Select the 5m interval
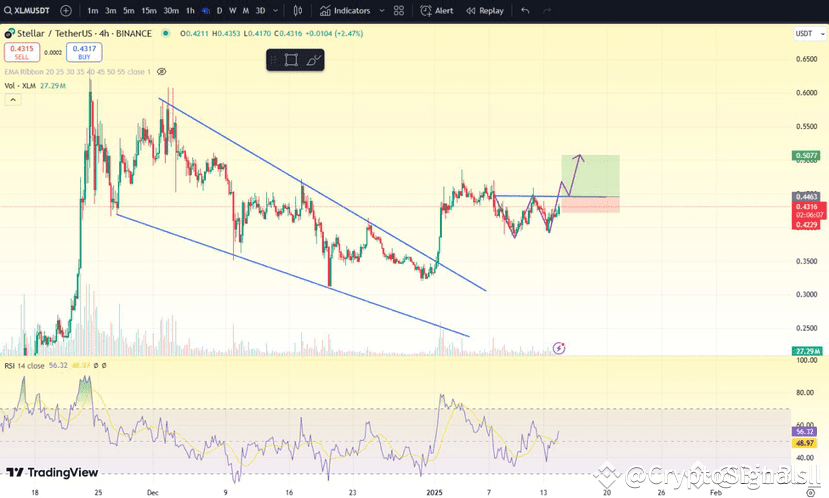This screenshot has width=829, height=498. coord(128,11)
